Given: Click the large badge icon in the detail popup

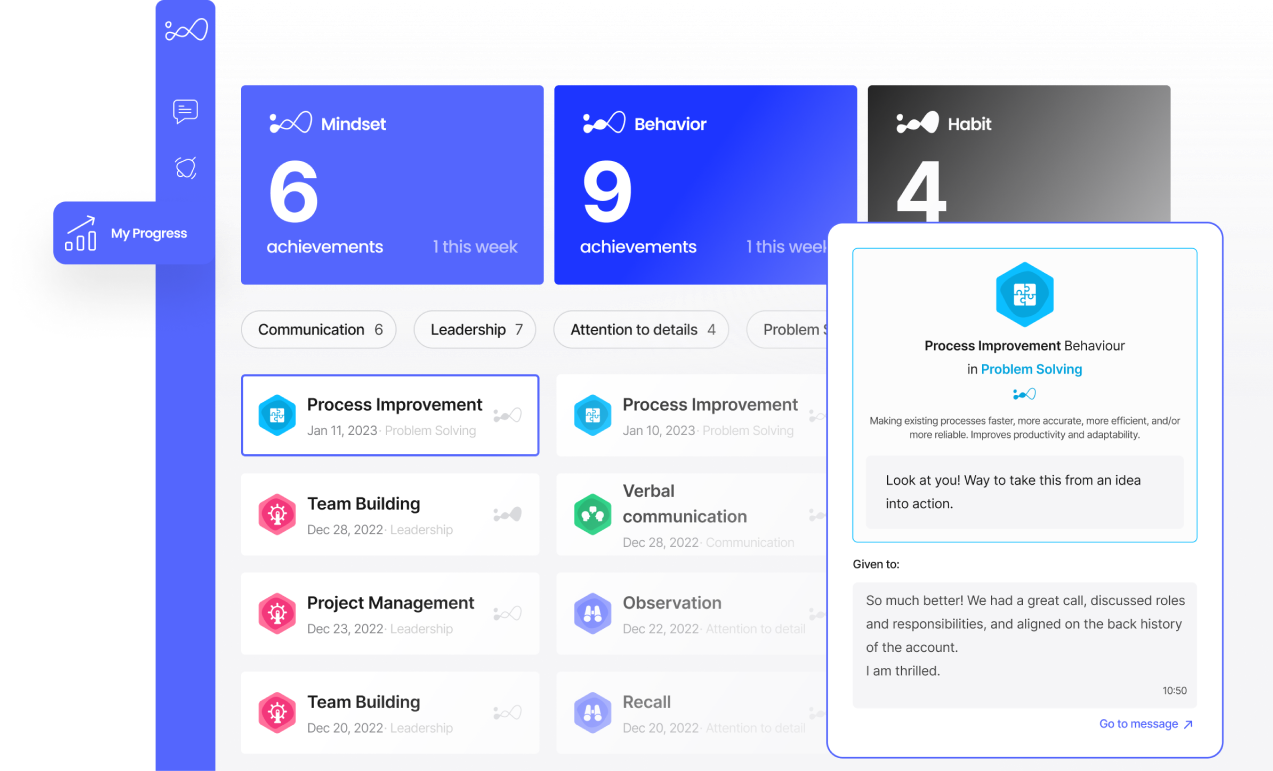Looking at the screenshot, I should click(x=1024, y=294).
